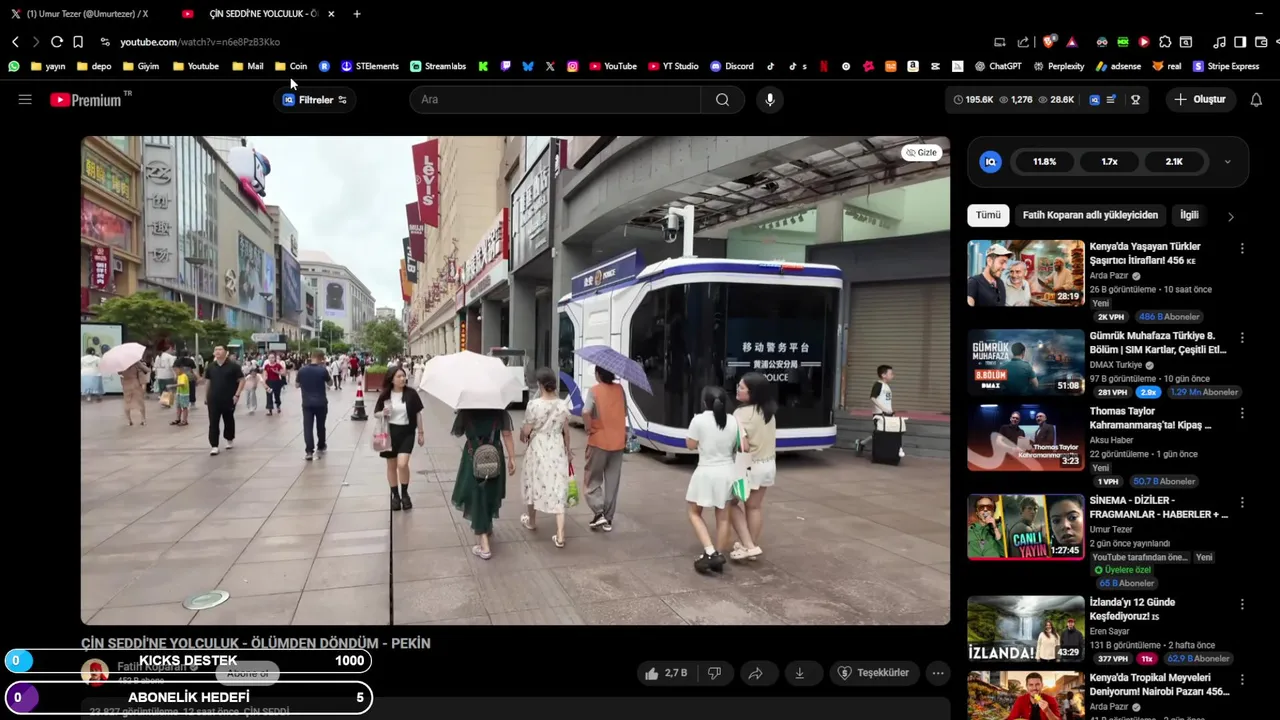
Task: Open the YouTube hamburger guide menu
Action: [25, 100]
